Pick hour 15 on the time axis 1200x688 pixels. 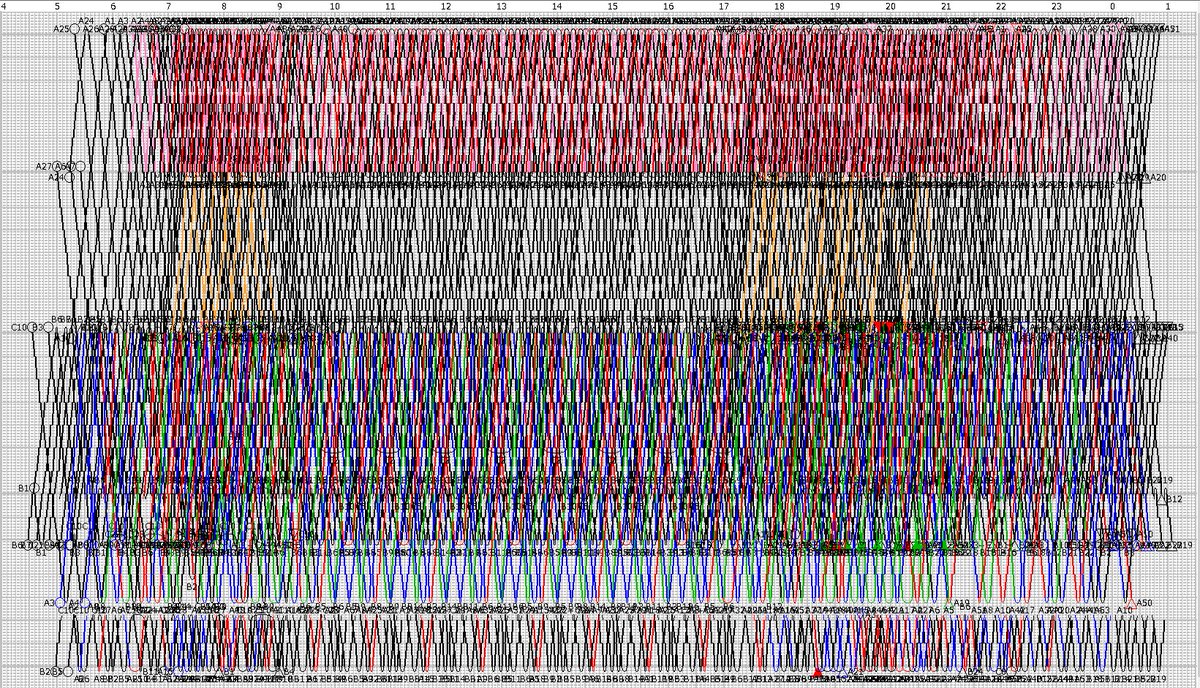(612, 6)
